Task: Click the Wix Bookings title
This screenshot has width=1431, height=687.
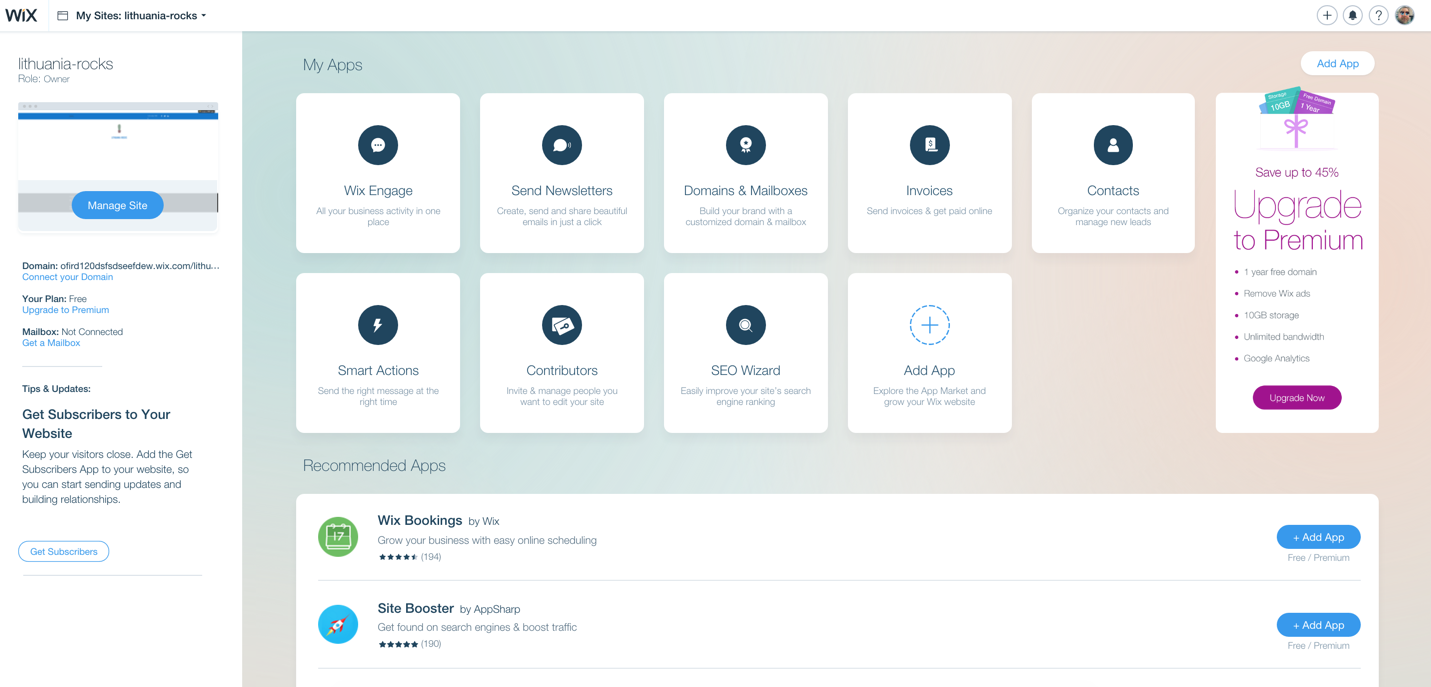Action: click(420, 520)
